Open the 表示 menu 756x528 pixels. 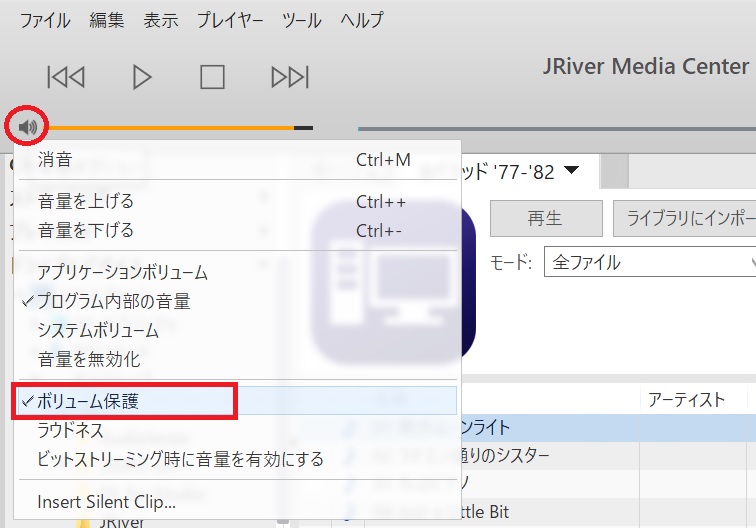tap(161, 20)
